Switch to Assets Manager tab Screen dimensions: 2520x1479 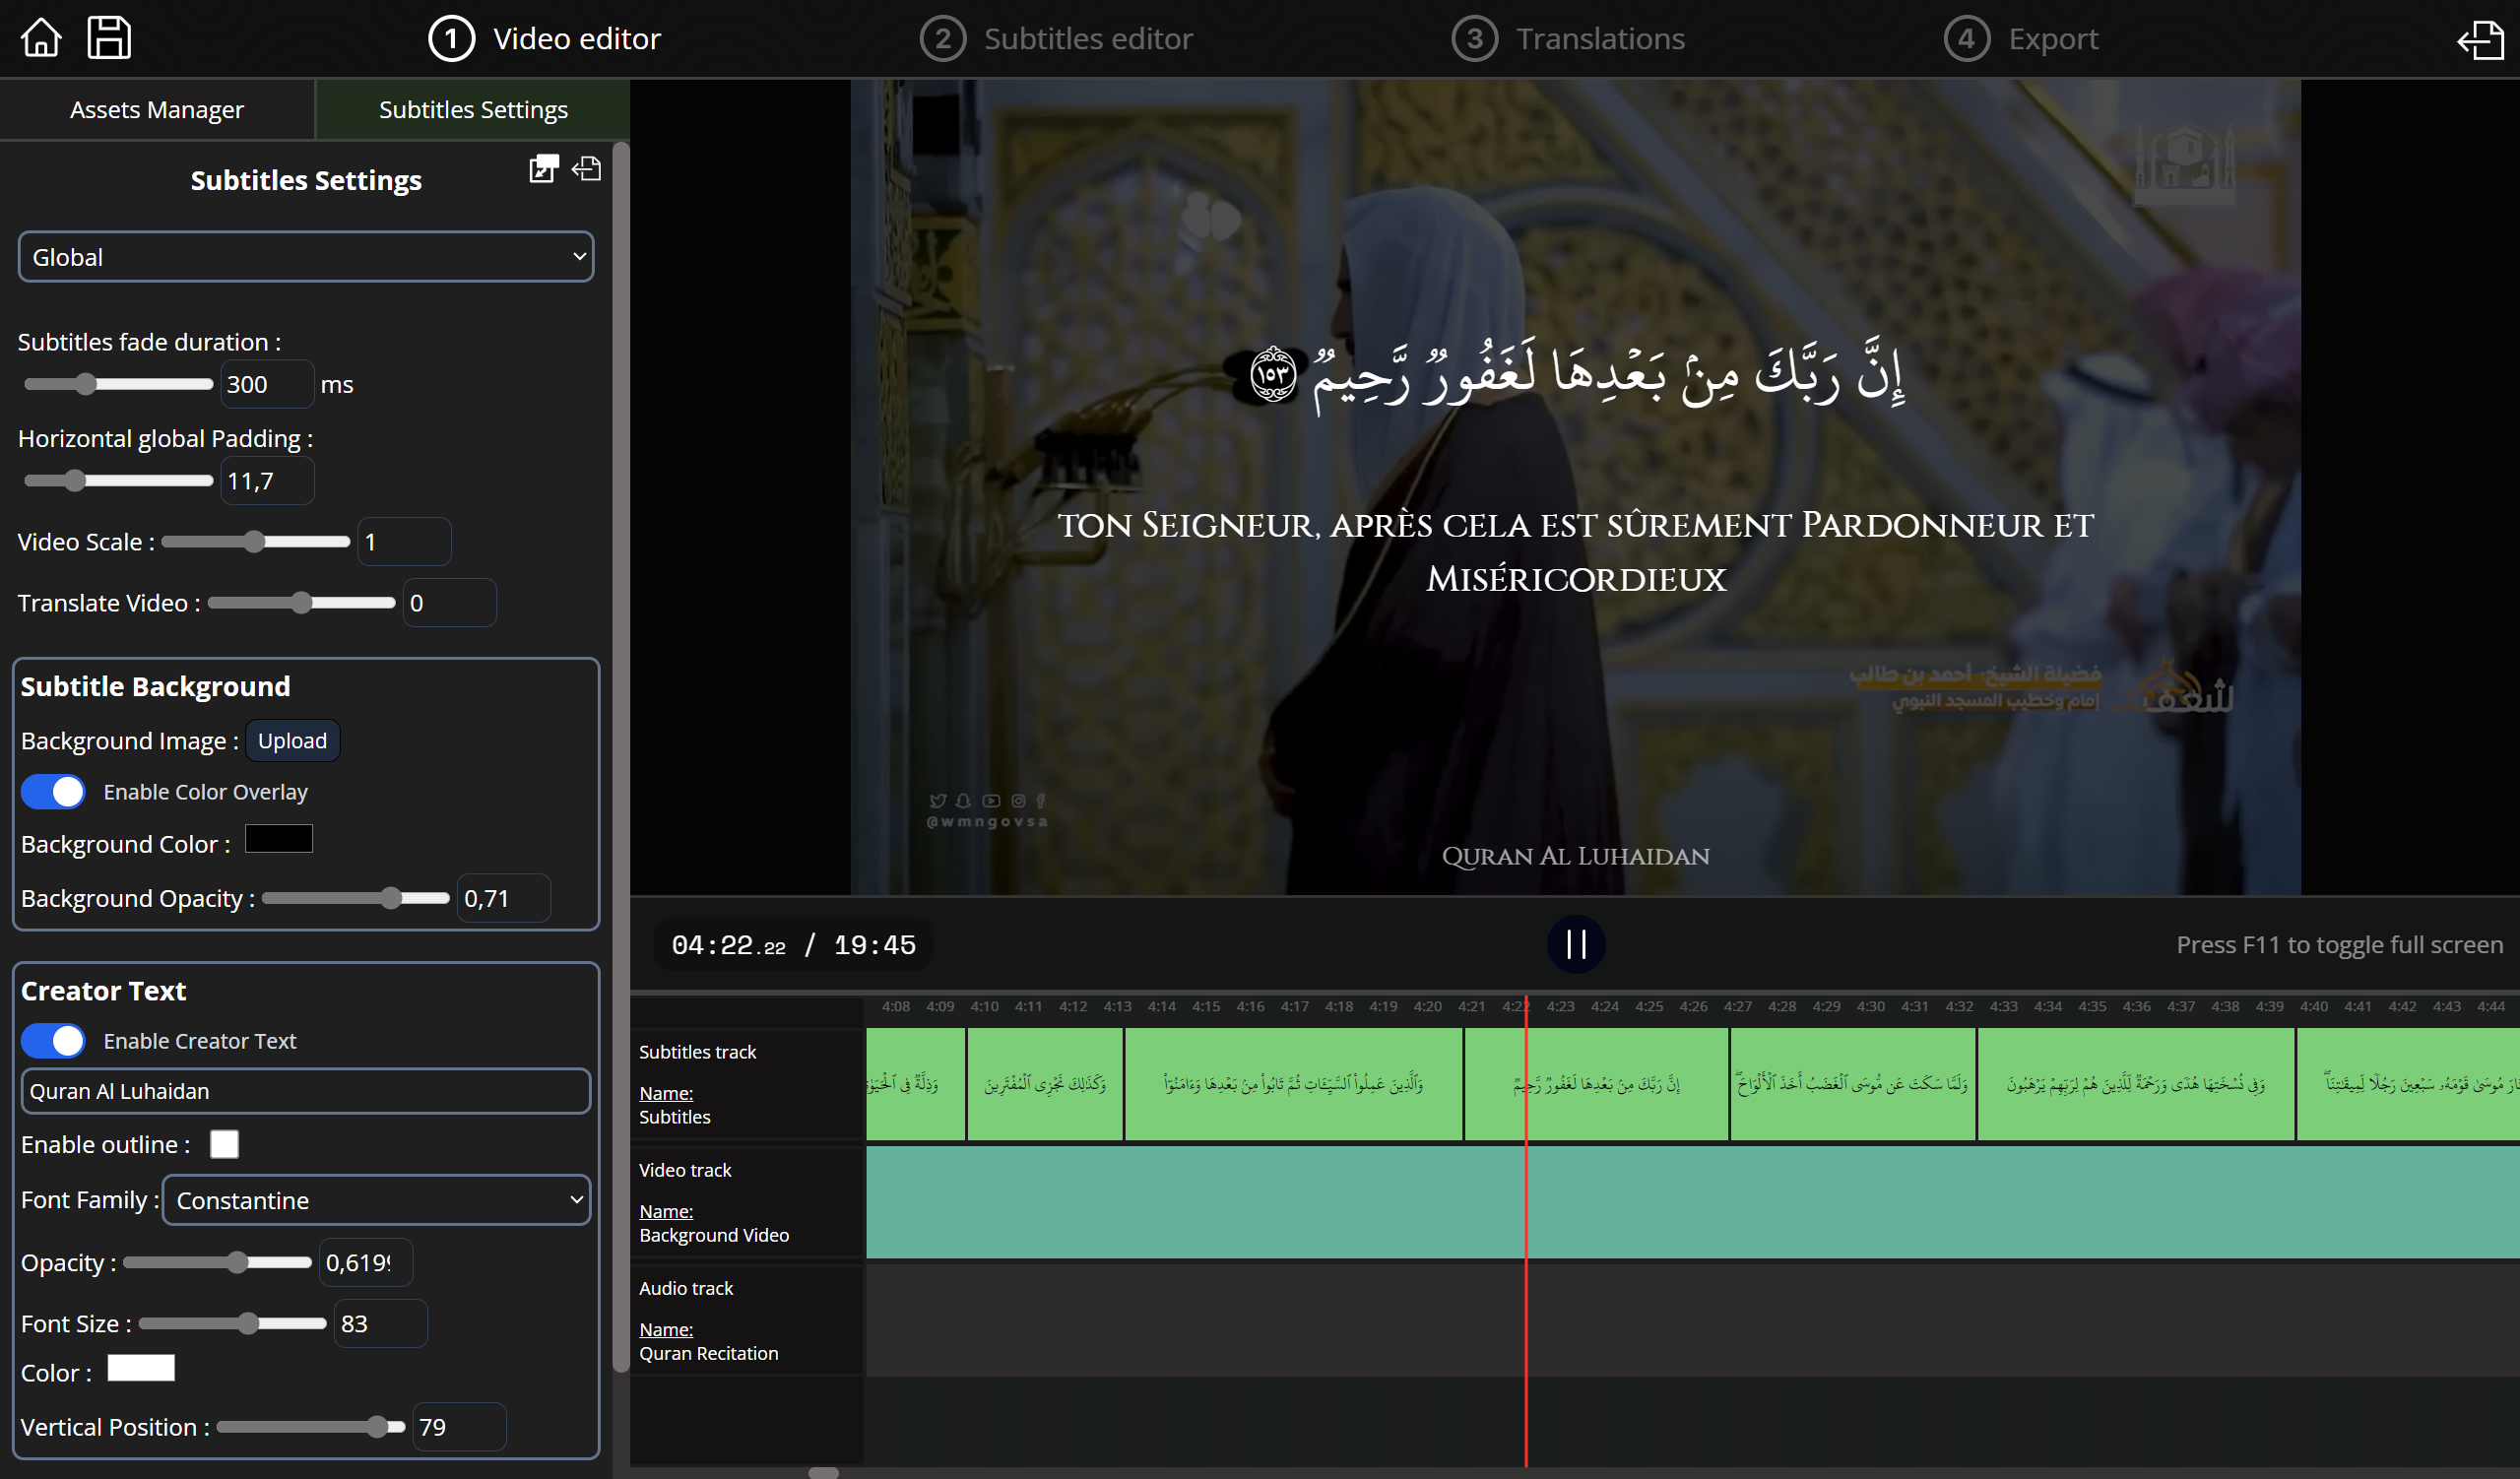point(157,109)
